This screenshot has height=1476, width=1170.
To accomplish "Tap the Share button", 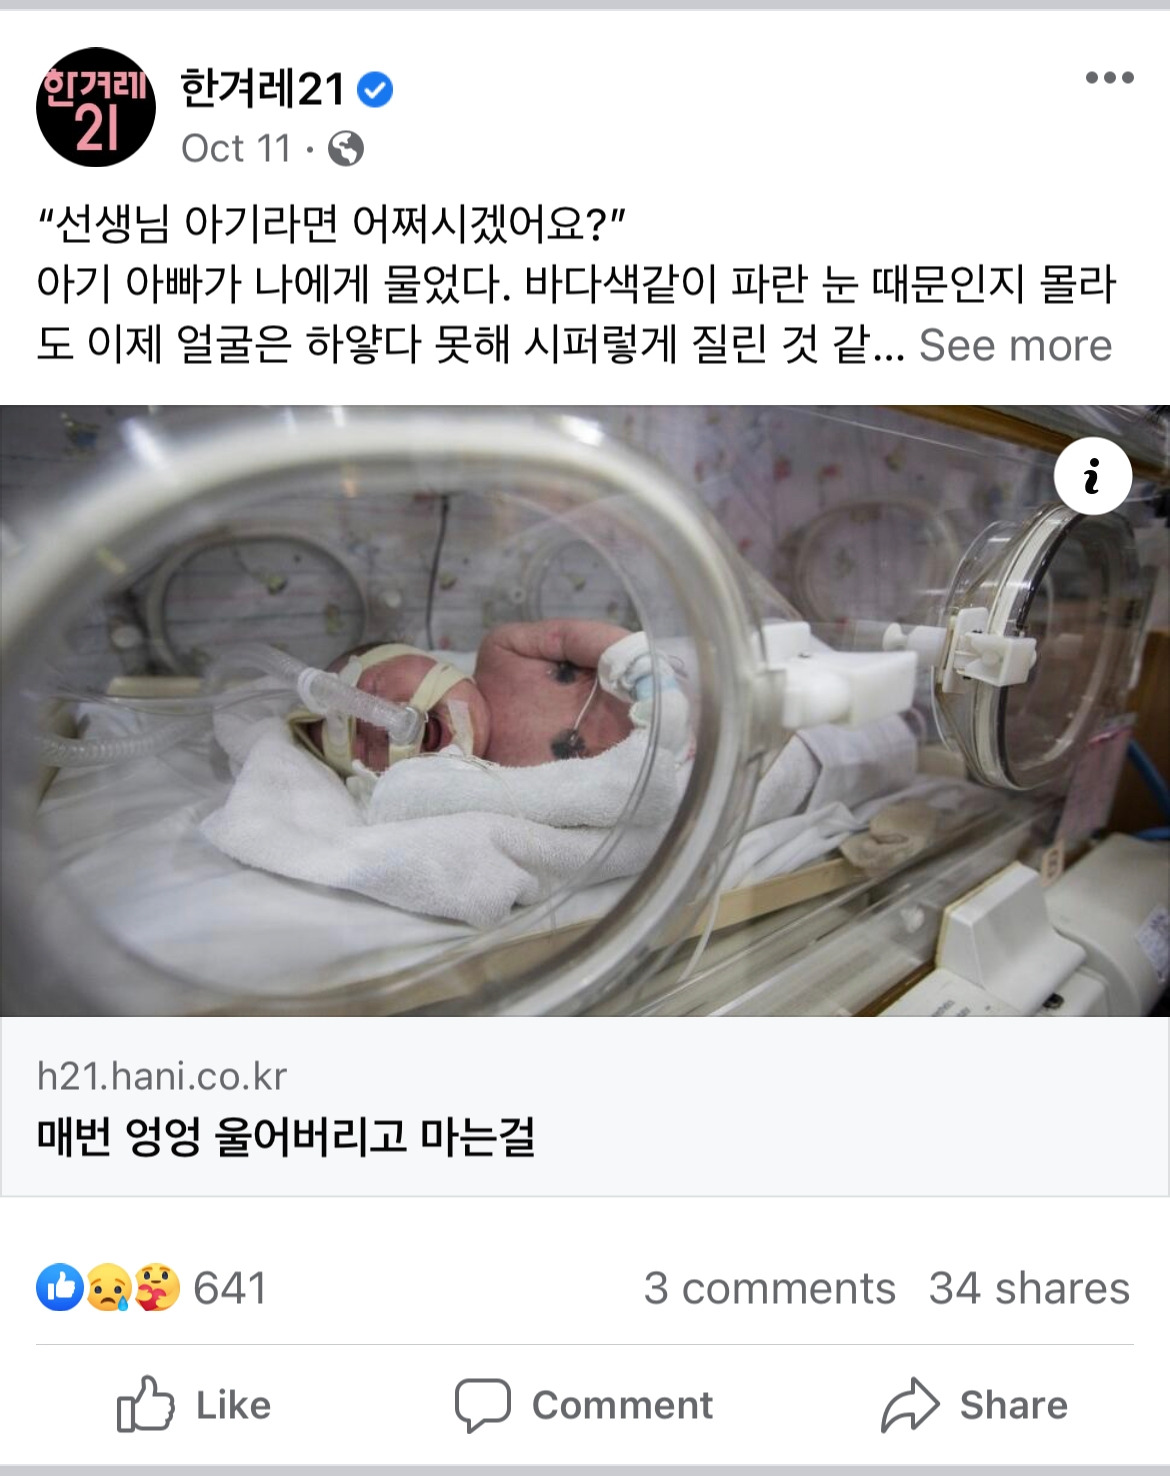I will [x=975, y=1405].
